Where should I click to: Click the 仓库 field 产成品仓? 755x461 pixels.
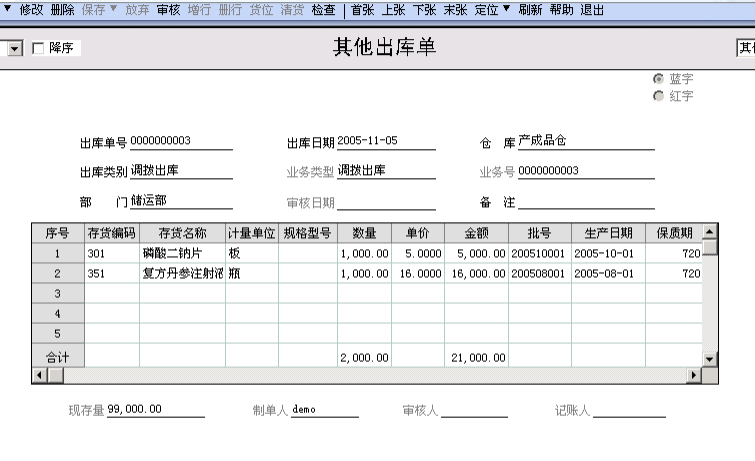coord(586,141)
